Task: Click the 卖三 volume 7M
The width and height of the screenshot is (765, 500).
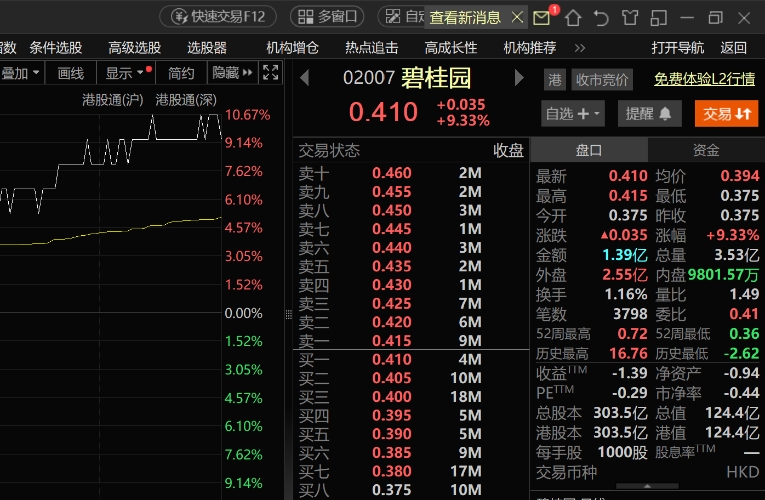Action: [470, 303]
